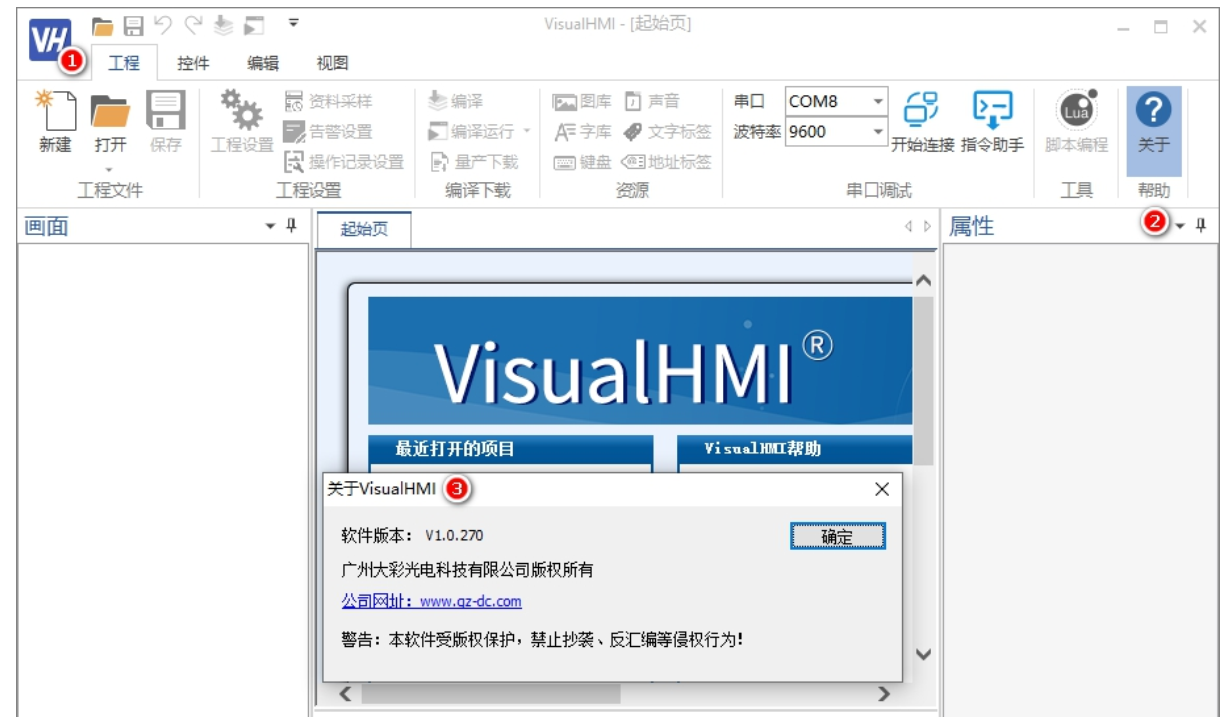
Task: Switch to the 视图 ribbon tab
Action: (x=332, y=63)
